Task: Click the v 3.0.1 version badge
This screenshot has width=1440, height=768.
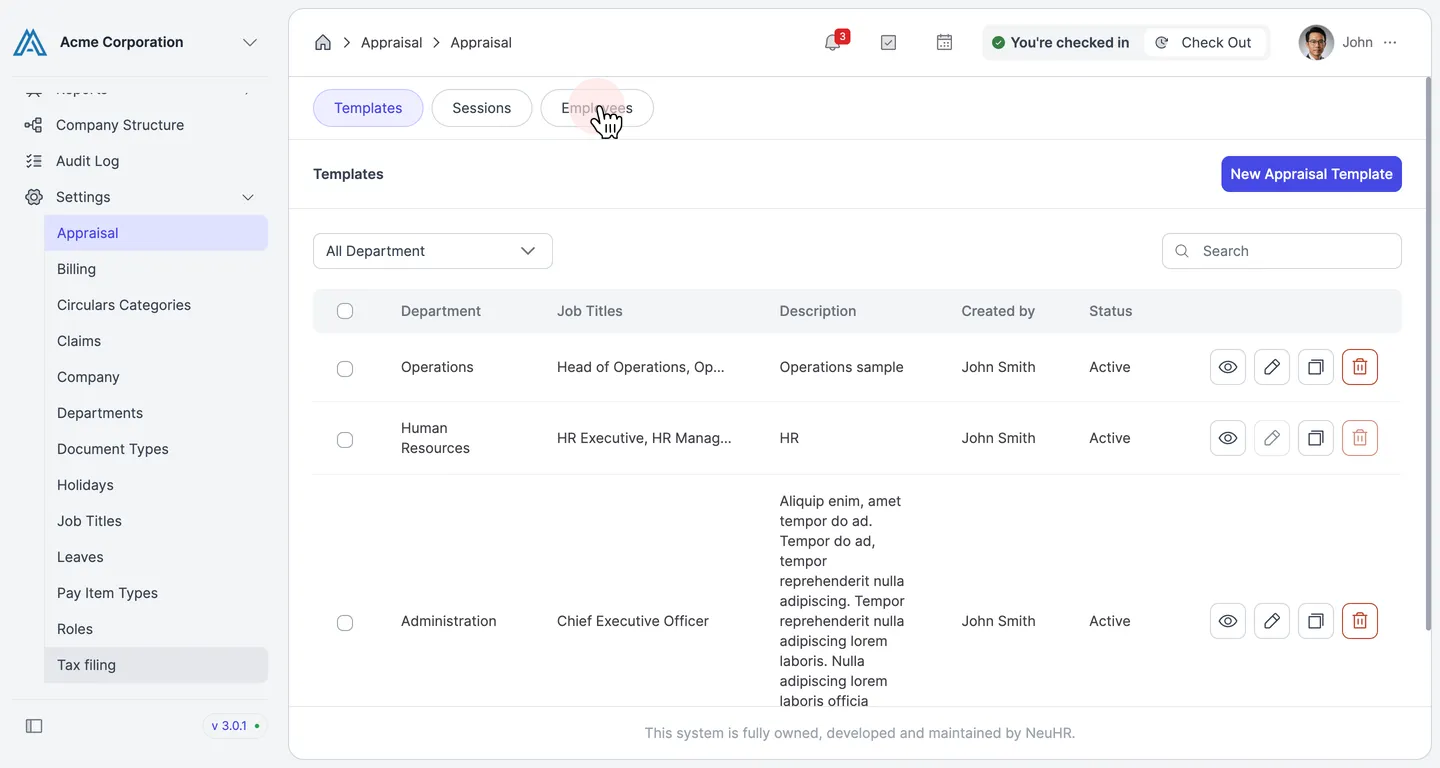Action: [x=235, y=726]
